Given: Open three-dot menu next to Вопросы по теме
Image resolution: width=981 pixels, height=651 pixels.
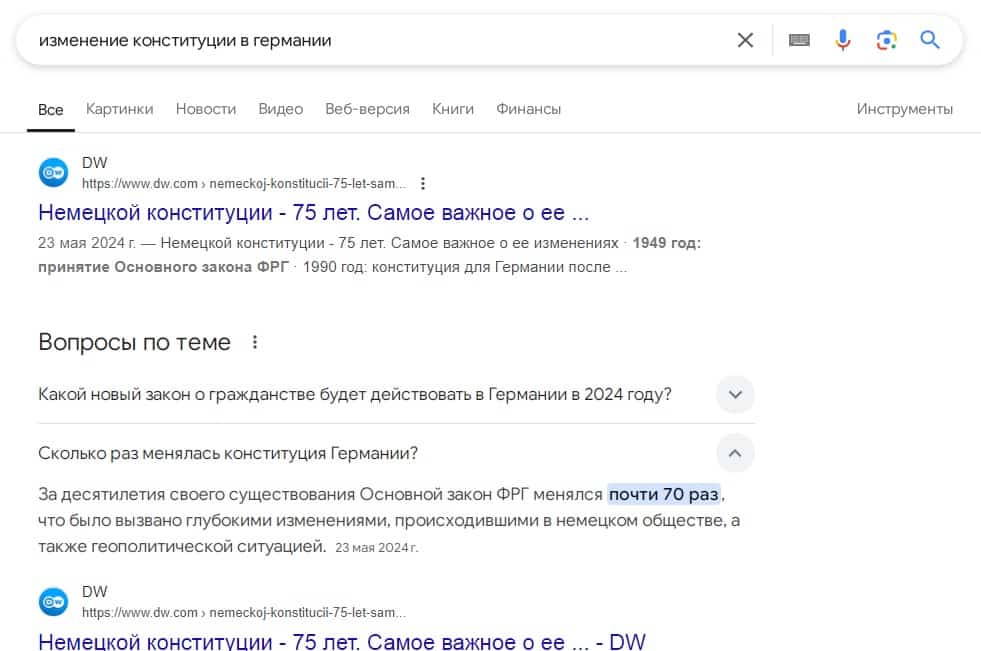Looking at the screenshot, I should tap(255, 342).
